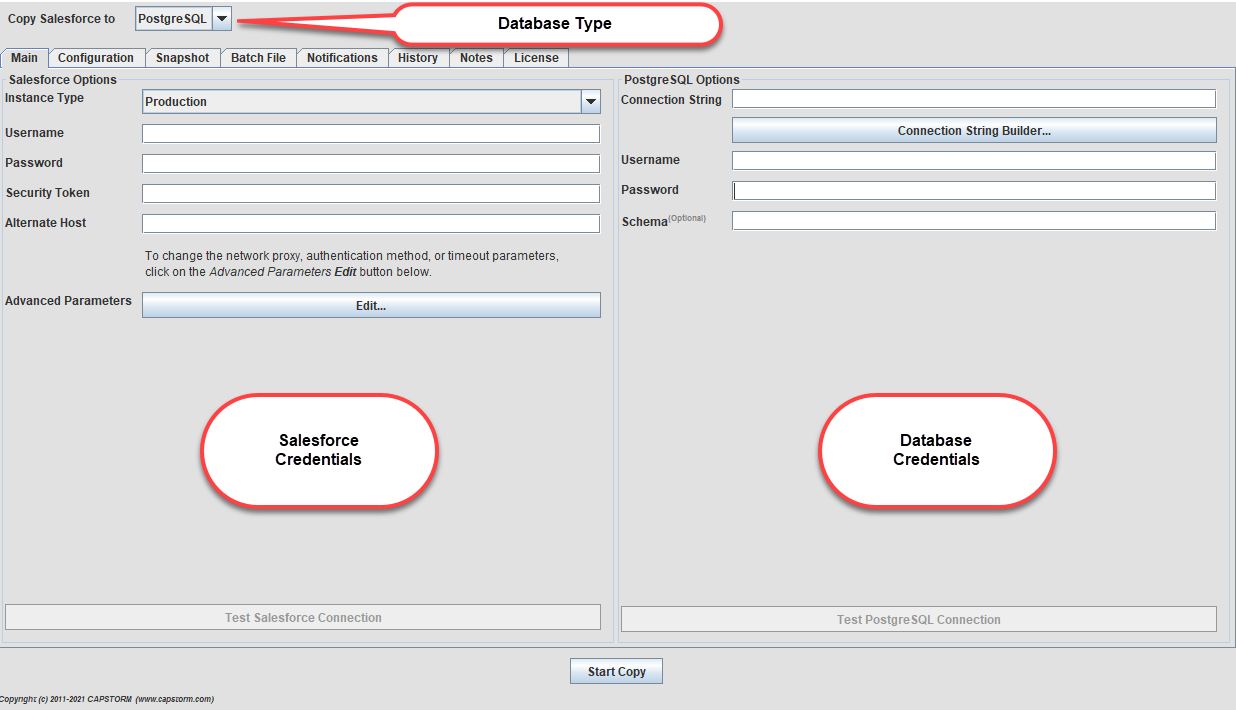Image resolution: width=1236 pixels, height=710 pixels.
Task: Switch to the Main tab
Action: (x=24, y=58)
